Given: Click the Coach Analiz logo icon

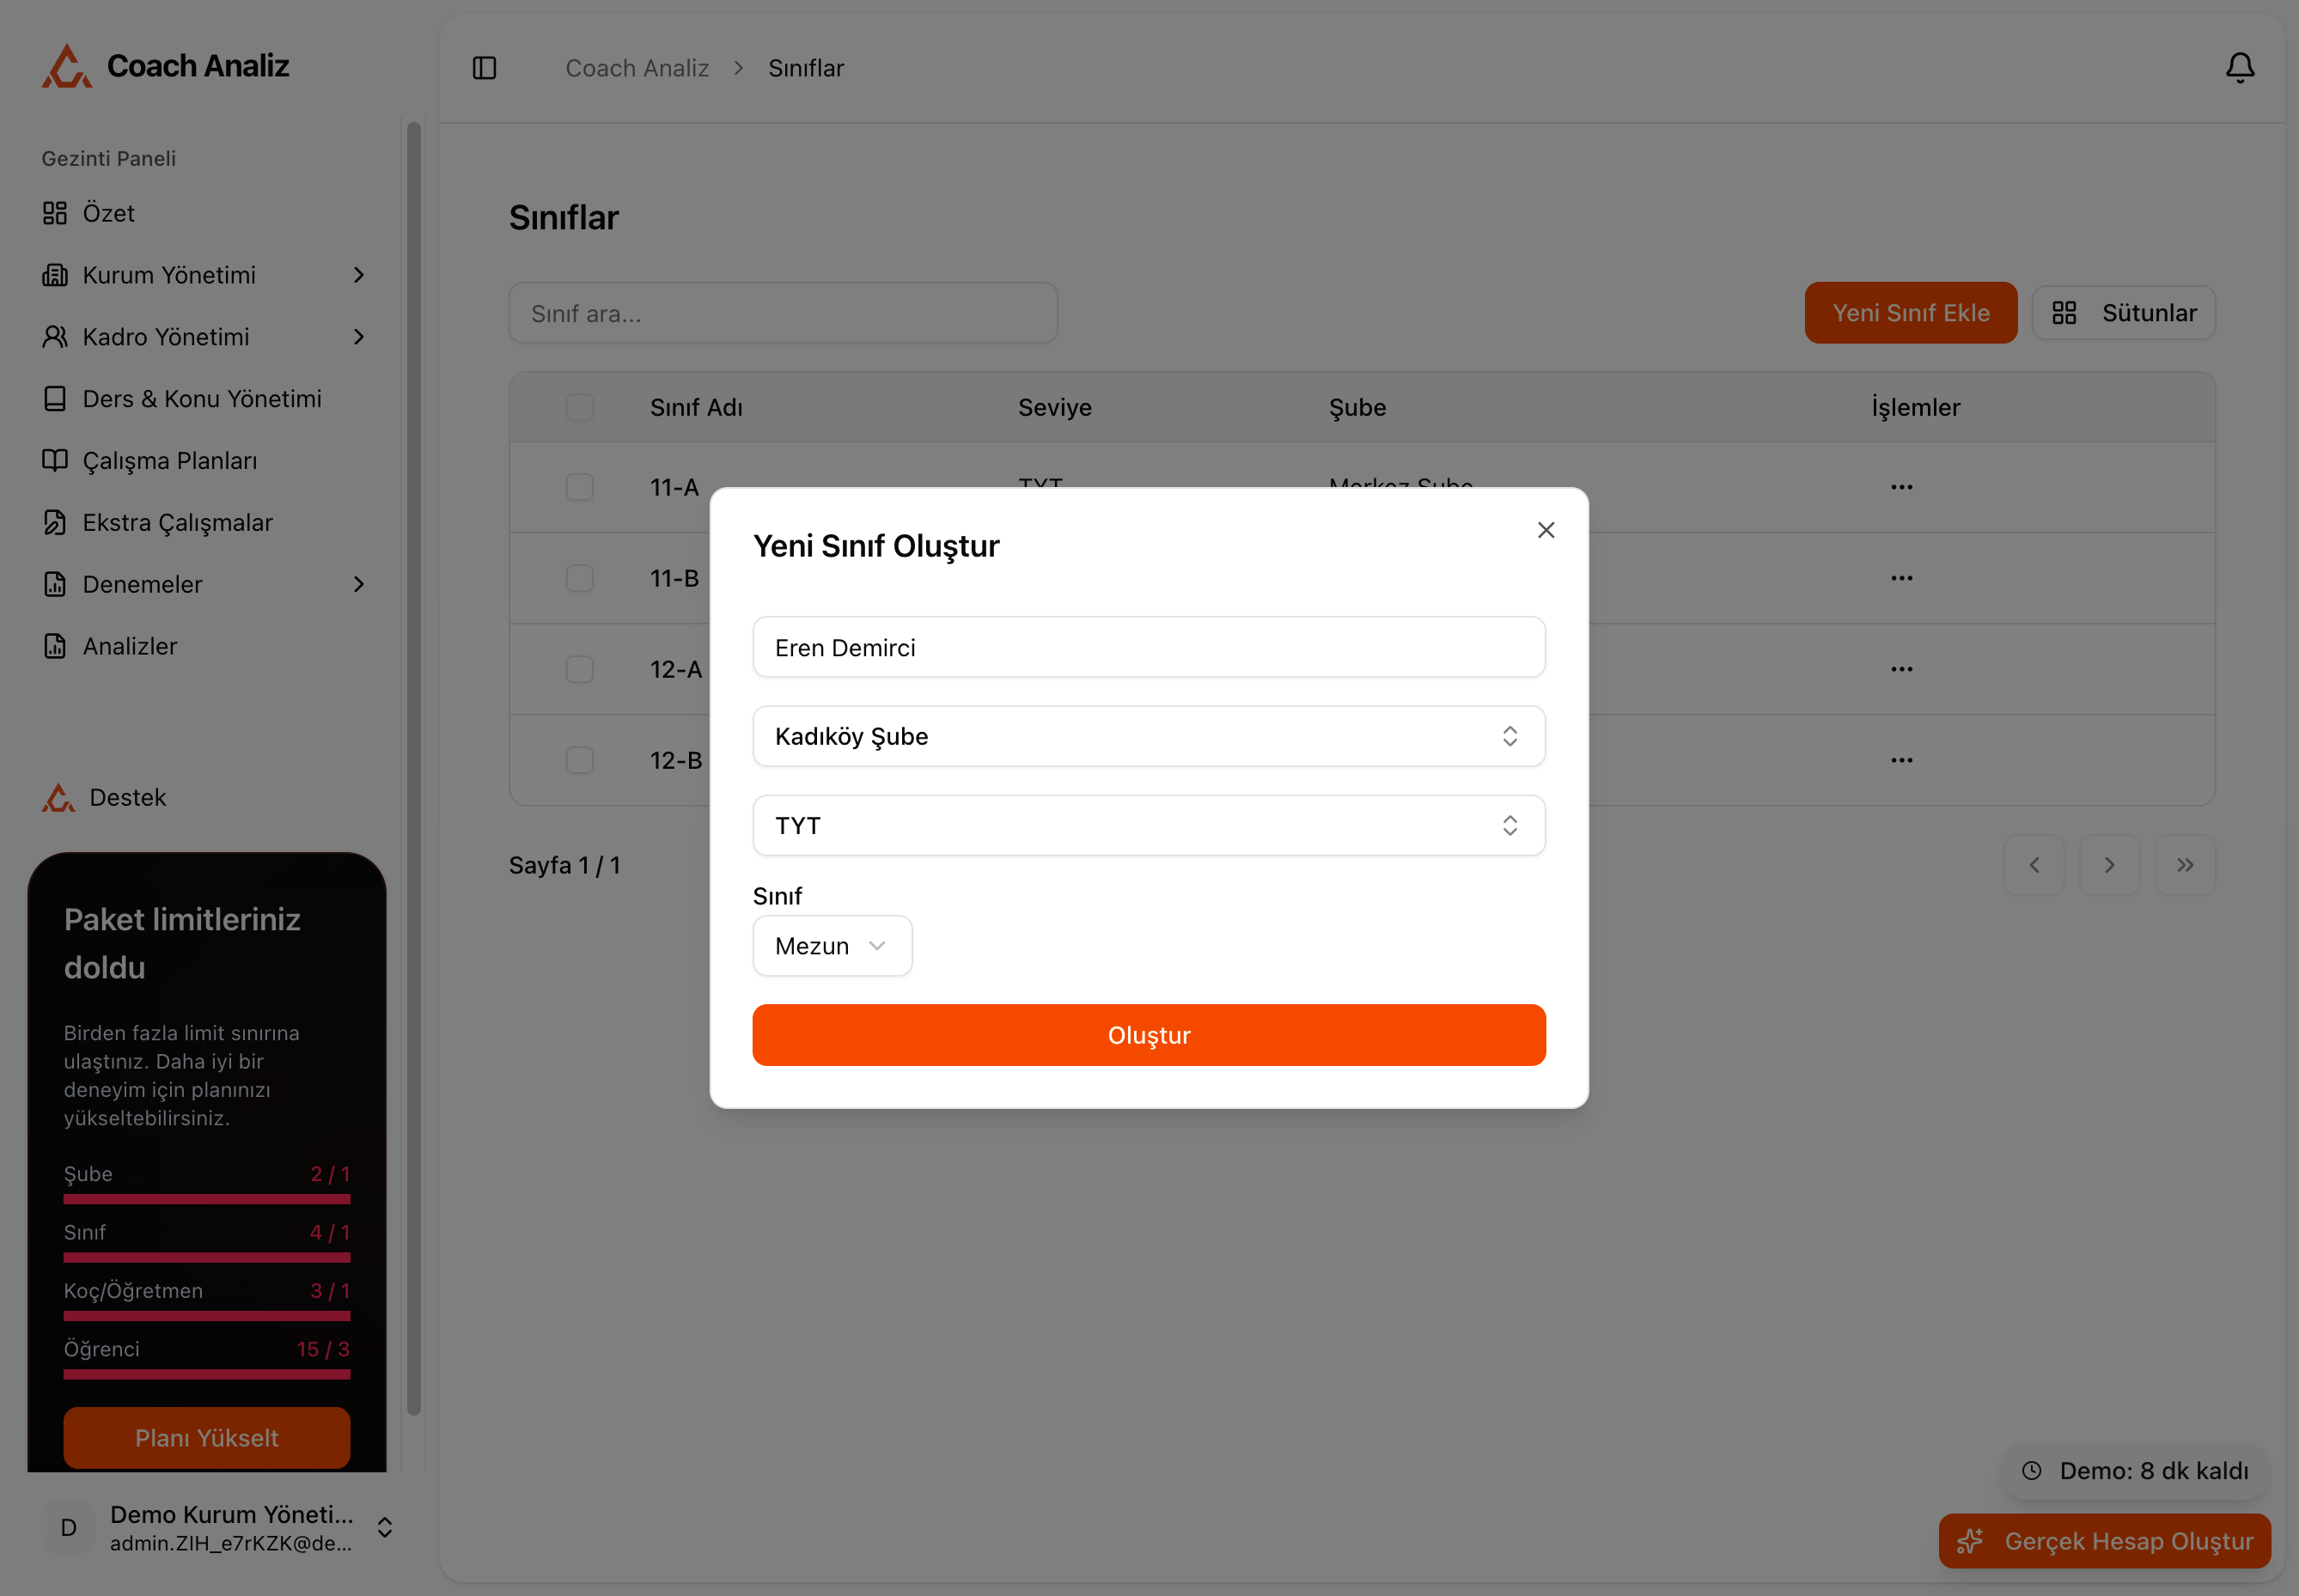Looking at the screenshot, I should click(66, 66).
